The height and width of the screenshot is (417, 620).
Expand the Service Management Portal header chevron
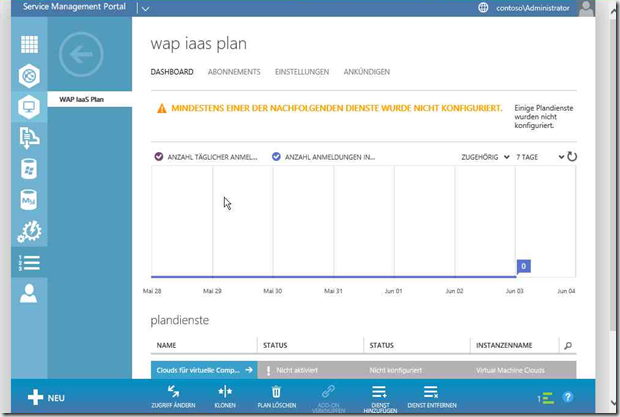click(x=145, y=8)
